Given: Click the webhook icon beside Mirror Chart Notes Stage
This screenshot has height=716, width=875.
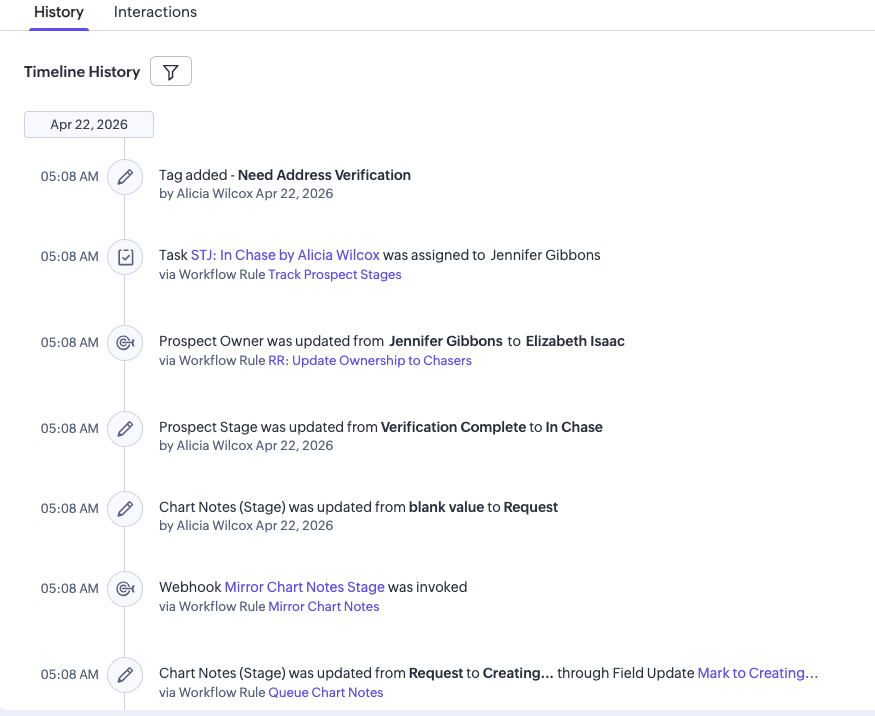Looking at the screenshot, I should tap(125, 589).
